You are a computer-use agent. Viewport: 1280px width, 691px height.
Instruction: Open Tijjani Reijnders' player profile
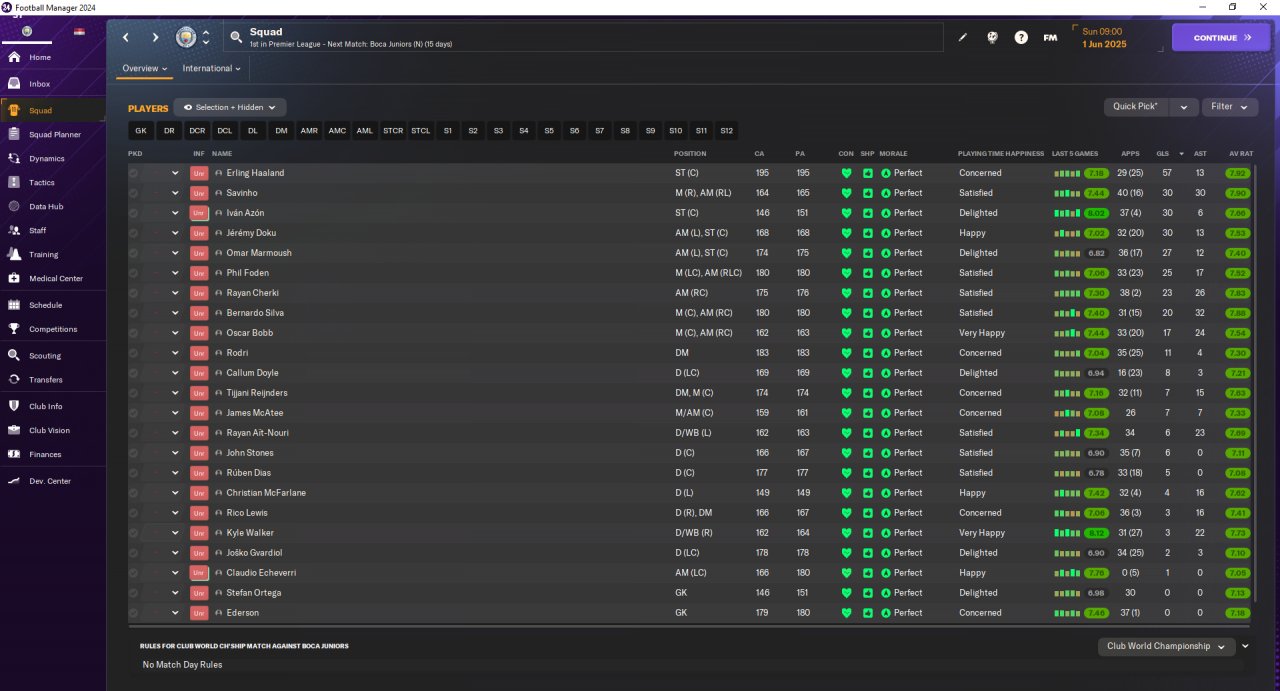click(256, 393)
